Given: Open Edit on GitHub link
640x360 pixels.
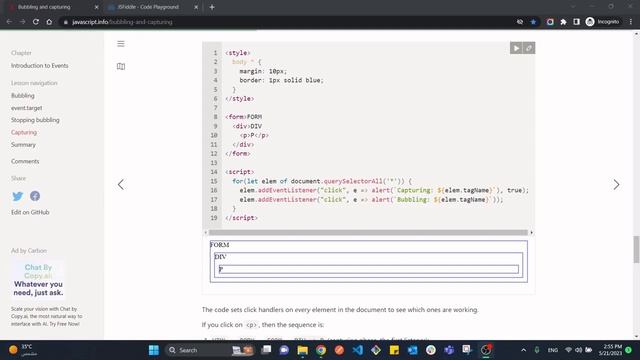Looking at the screenshot, I should (30, 212).
